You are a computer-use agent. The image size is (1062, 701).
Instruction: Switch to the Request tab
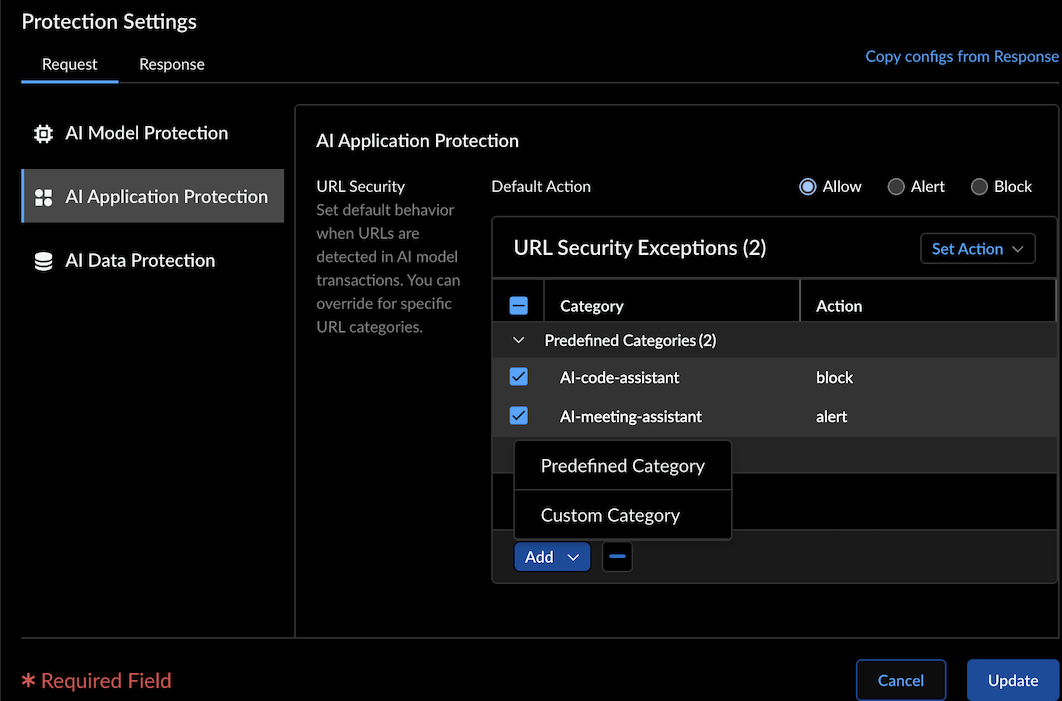(x=70, y=65)
